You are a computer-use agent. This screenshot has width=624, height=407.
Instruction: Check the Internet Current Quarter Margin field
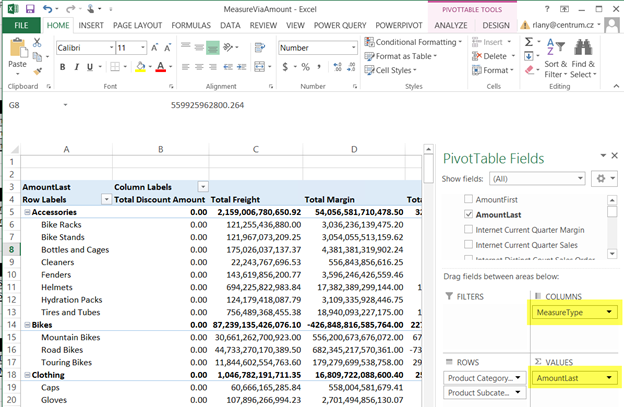coord(470,230)
